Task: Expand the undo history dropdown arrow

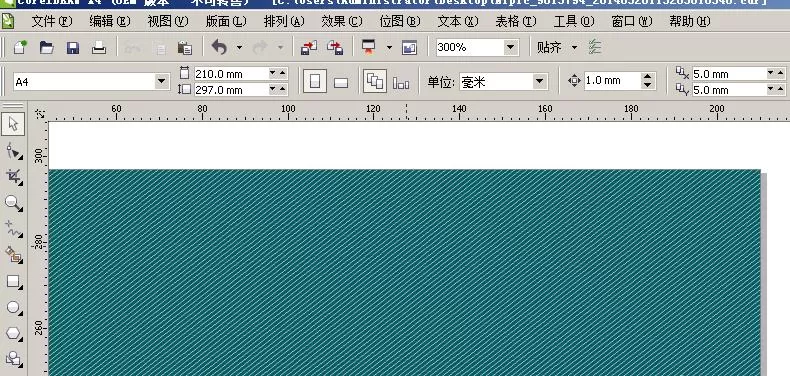Action: pos(239,48)
